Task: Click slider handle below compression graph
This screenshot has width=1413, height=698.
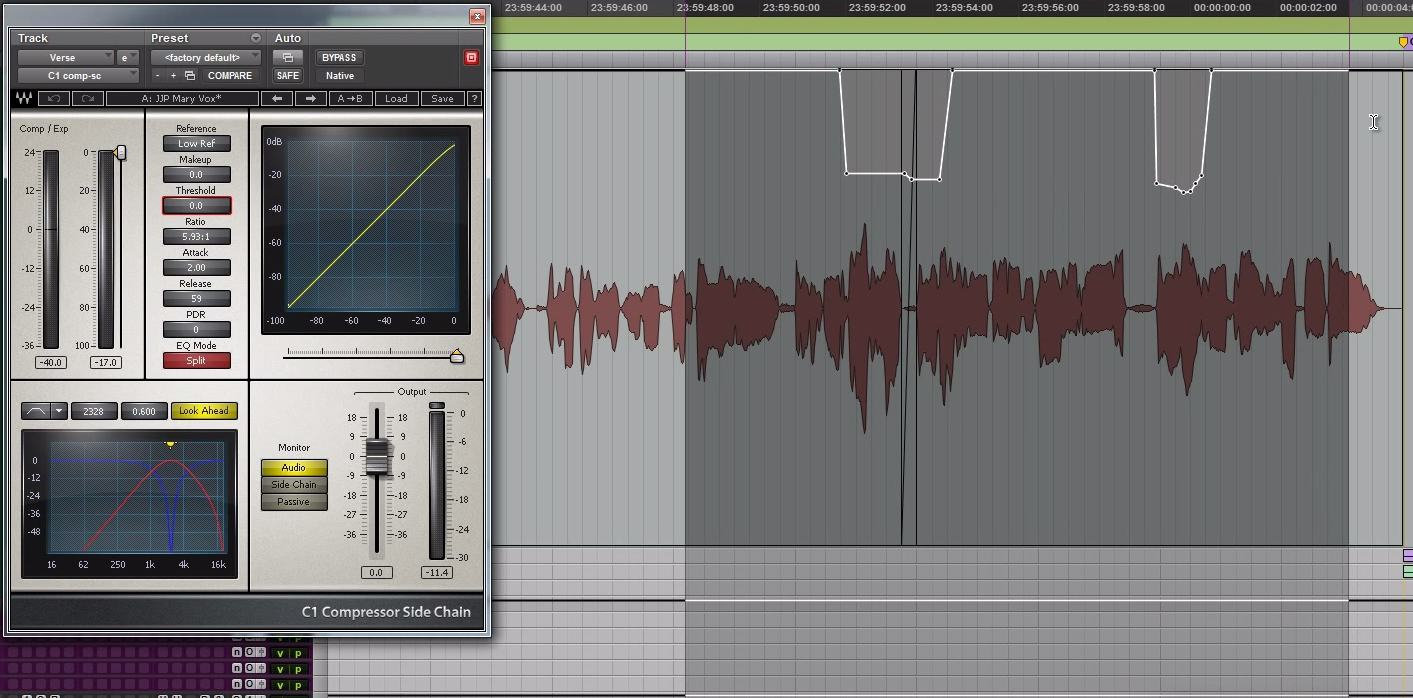Action: [457, 356]
